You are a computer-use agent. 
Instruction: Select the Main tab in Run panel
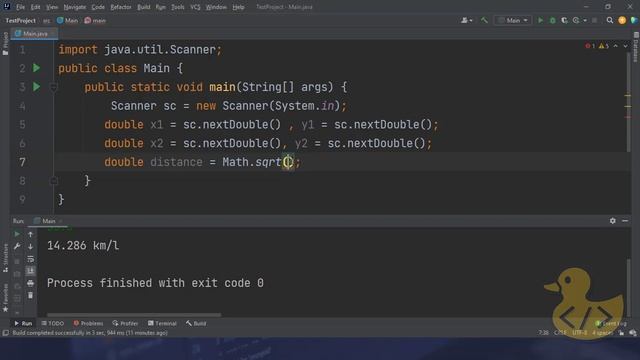coord(48,221)
